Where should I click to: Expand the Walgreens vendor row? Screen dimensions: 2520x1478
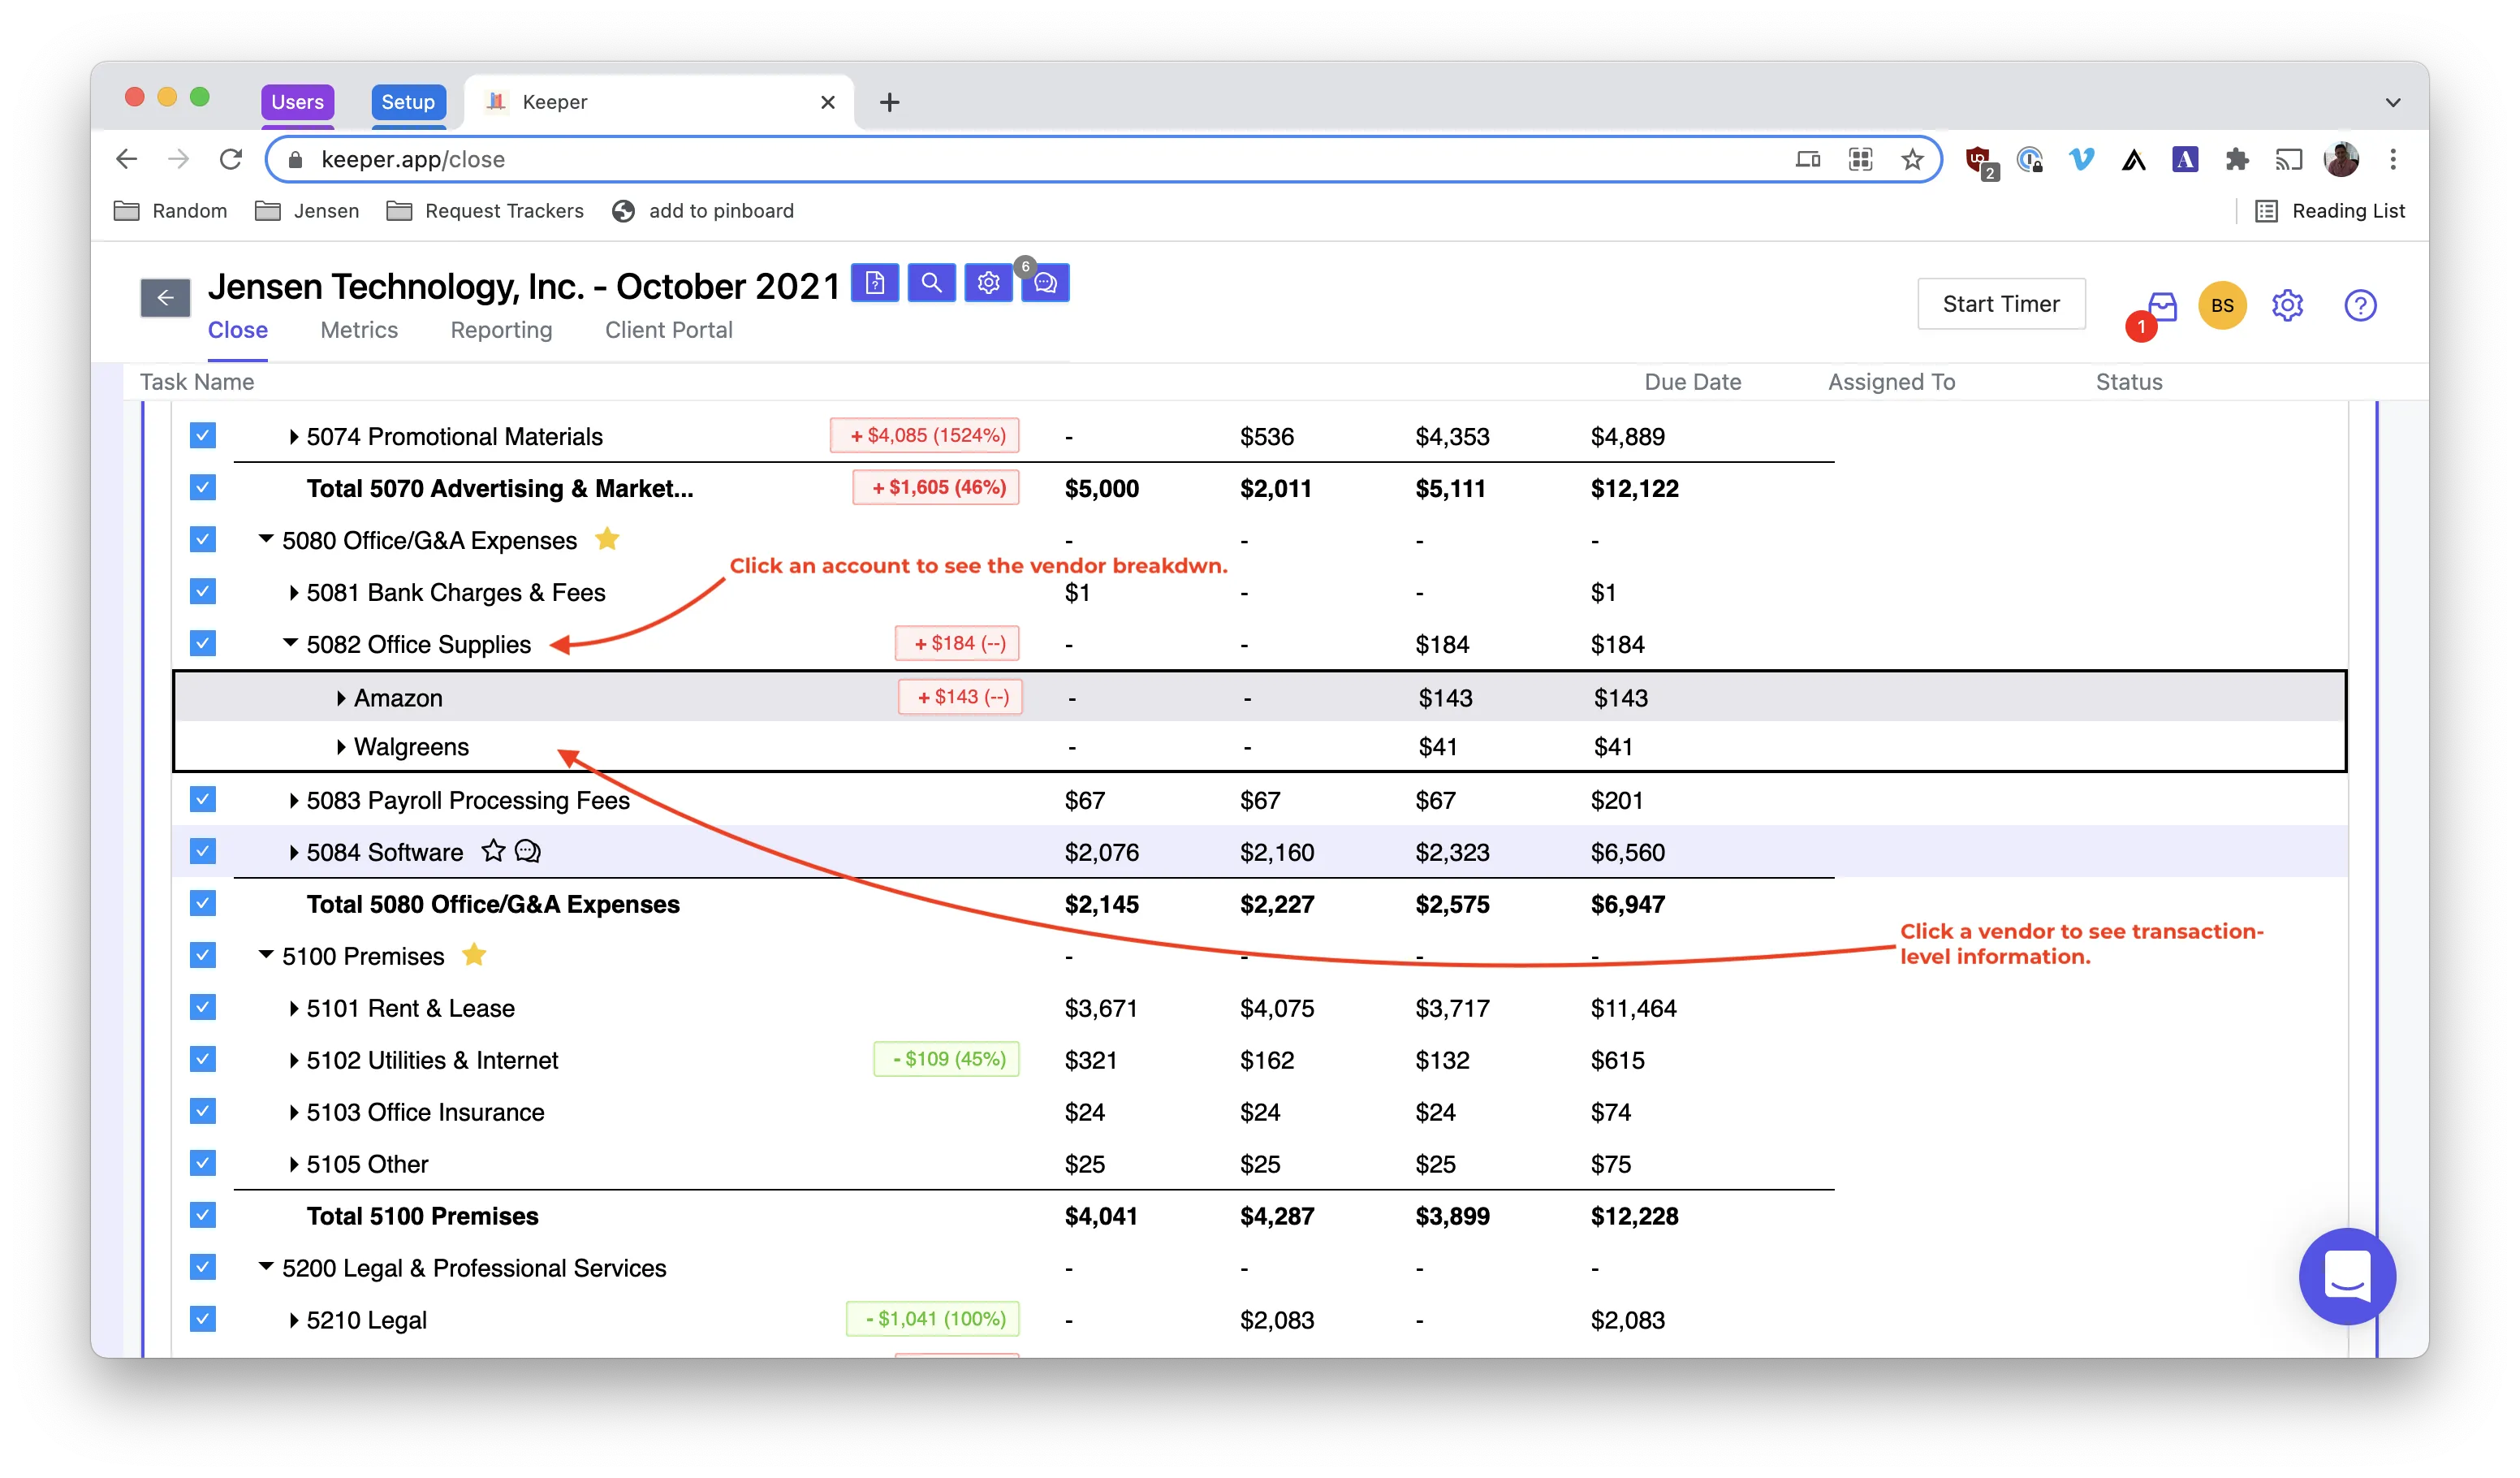click(341, 747)
